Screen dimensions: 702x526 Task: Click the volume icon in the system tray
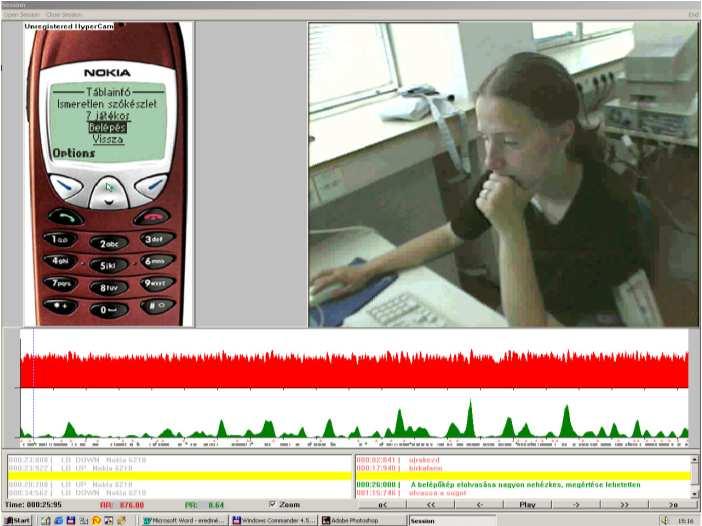pos(666,521)
